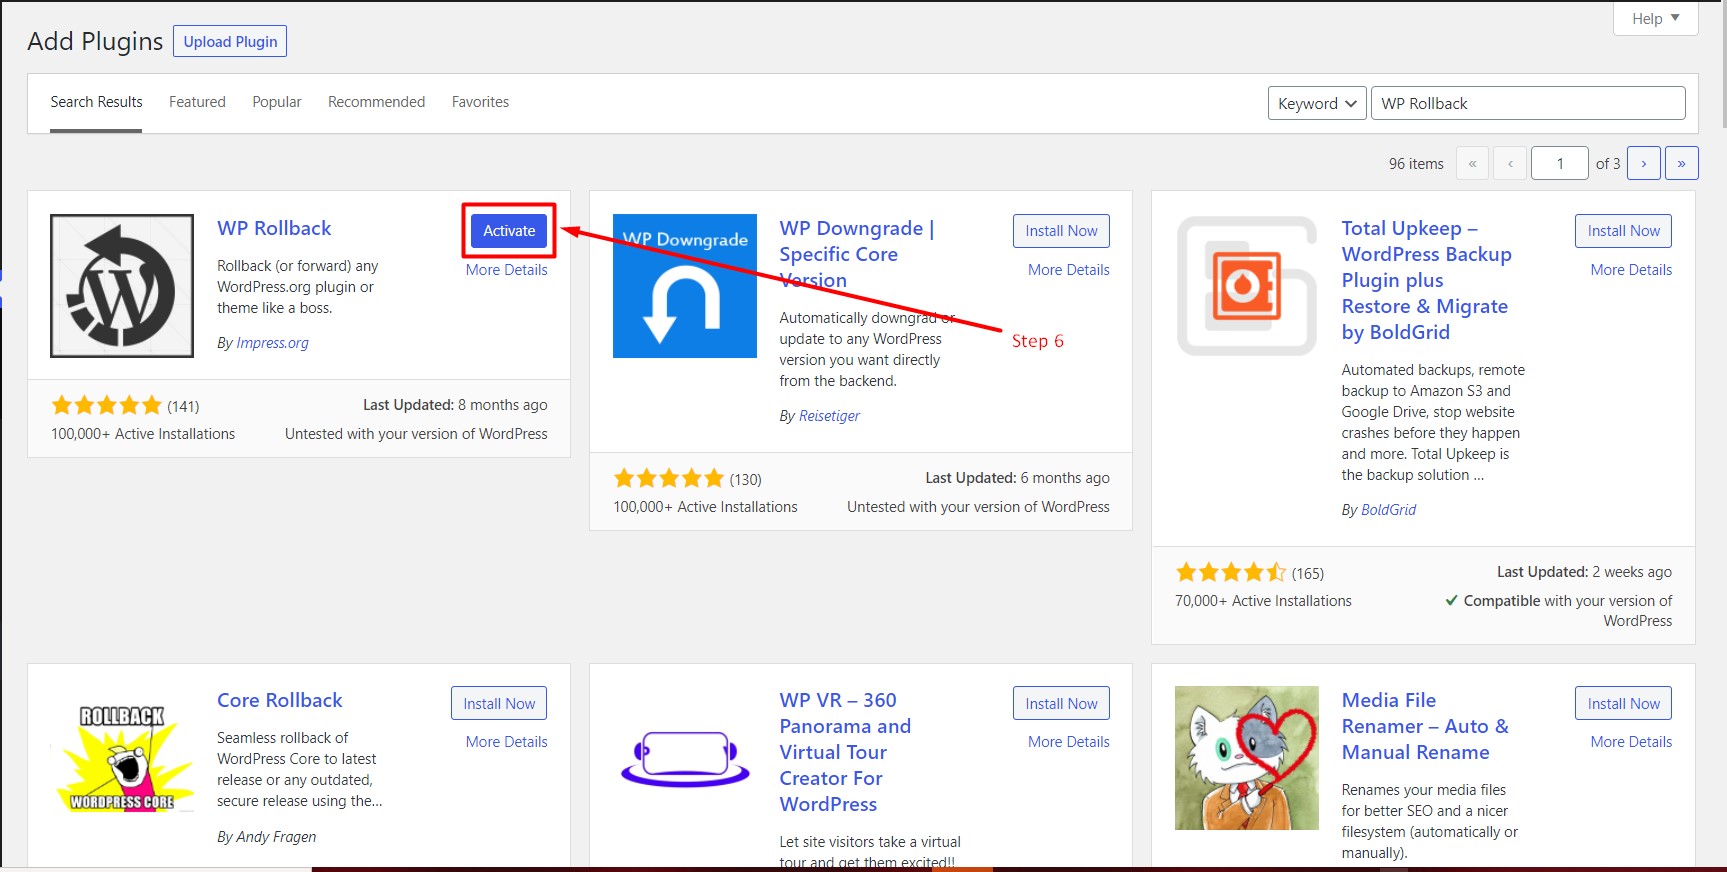Open More Details for WP Downgrade
The image size is (1727, 872).
pos(1069,270)
